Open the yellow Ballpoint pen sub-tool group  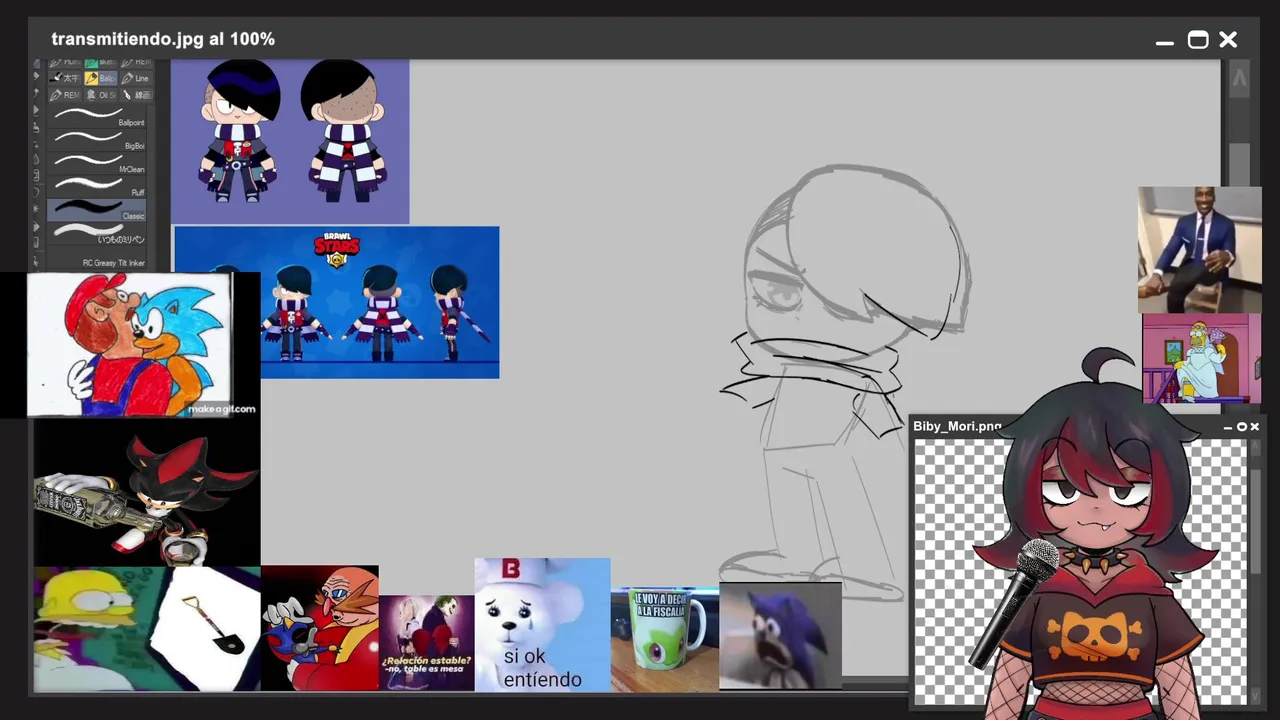tap(100, 78)
